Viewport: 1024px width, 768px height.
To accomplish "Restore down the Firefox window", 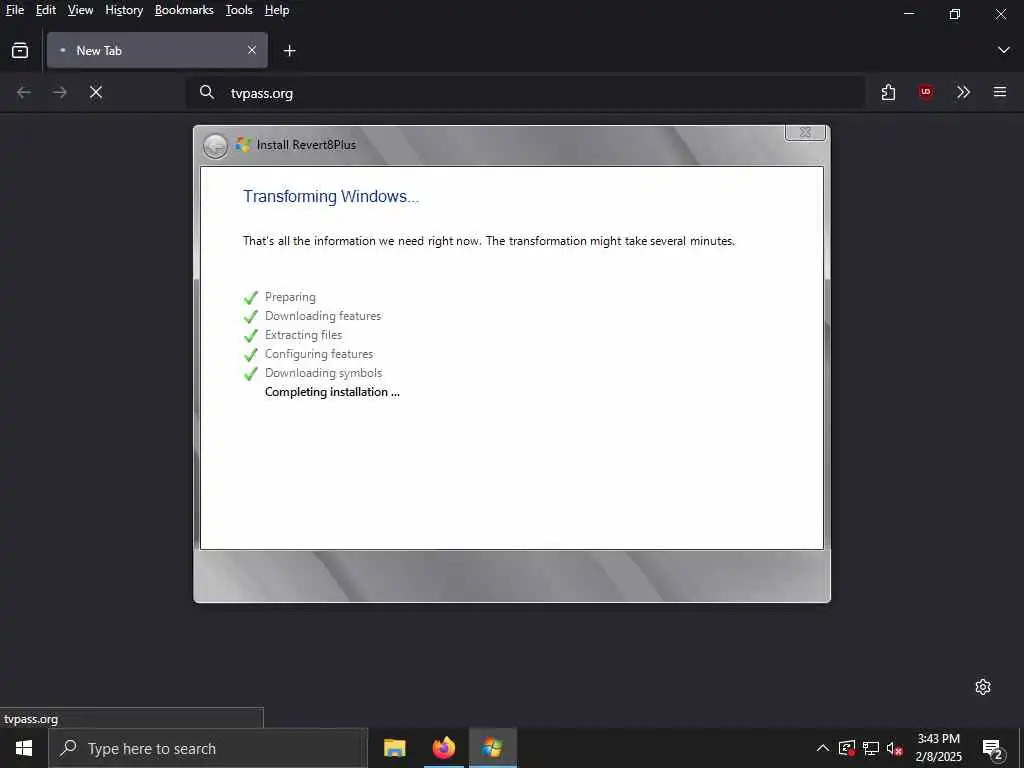I will tap(955, 13).
